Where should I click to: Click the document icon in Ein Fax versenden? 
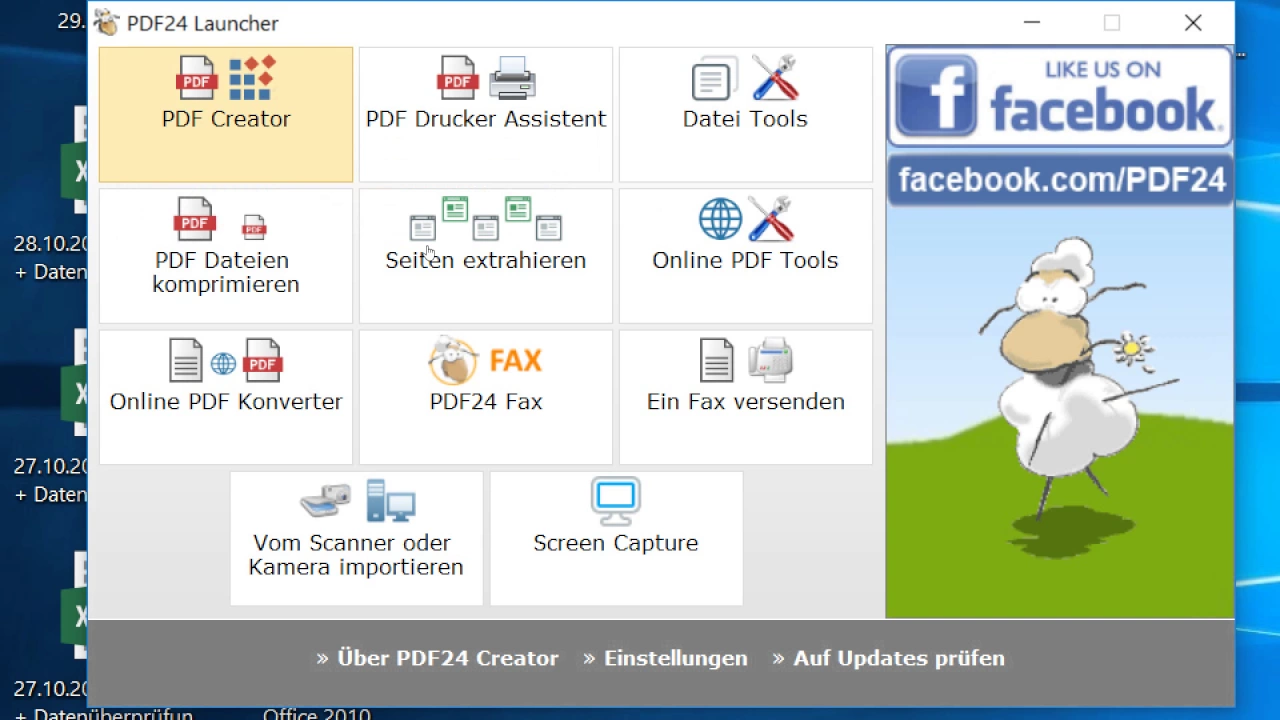(716, 360)
